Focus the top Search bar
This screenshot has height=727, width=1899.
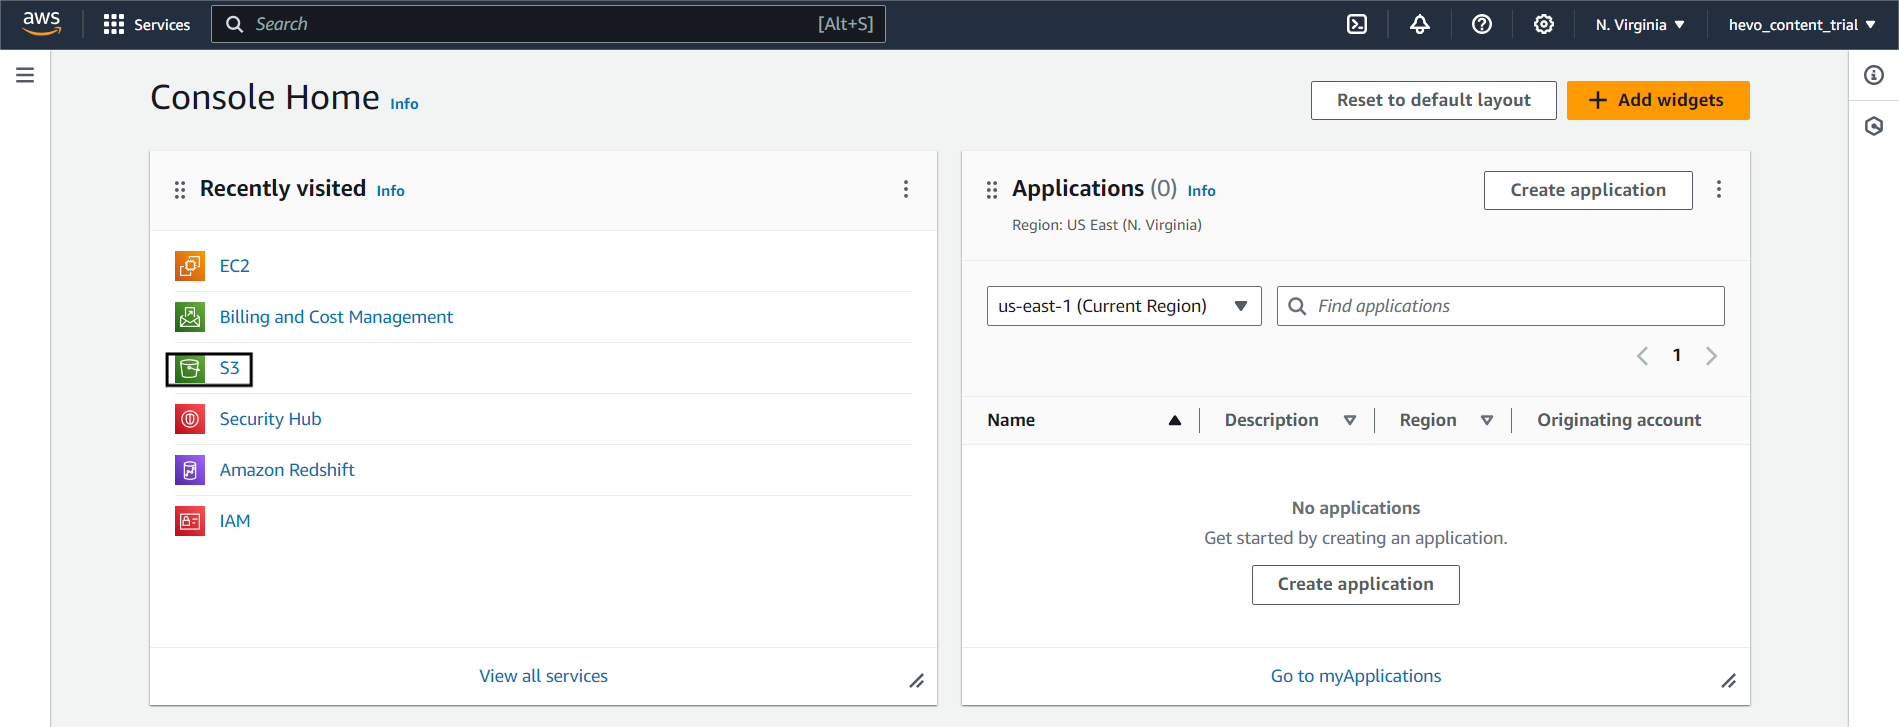point(548,24)
